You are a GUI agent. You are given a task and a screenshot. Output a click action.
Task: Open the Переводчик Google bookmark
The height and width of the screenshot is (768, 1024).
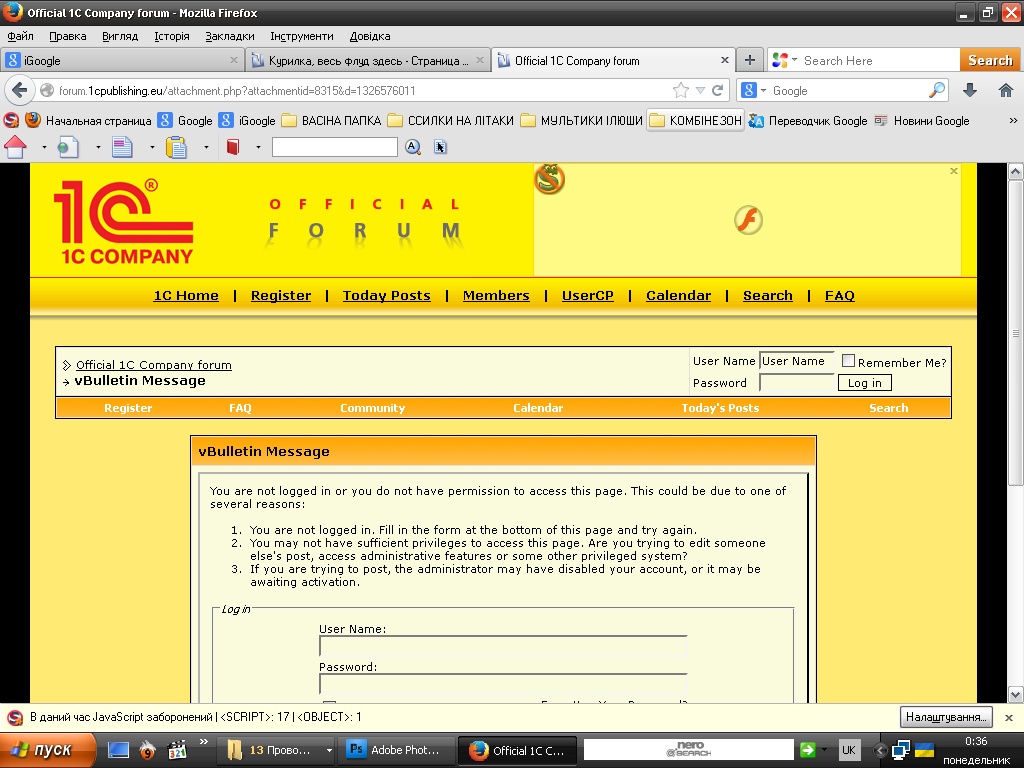pyautogui.click(x=808, y=120)
